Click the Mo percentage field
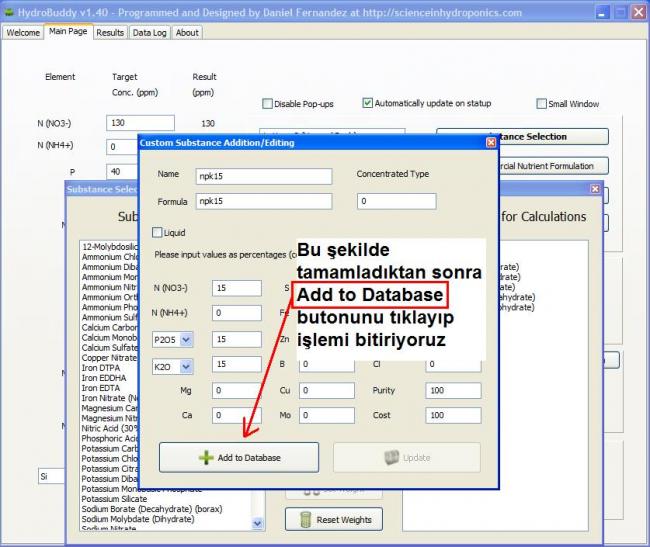This screenshot has width=650, height=547. tap(327, 415)
